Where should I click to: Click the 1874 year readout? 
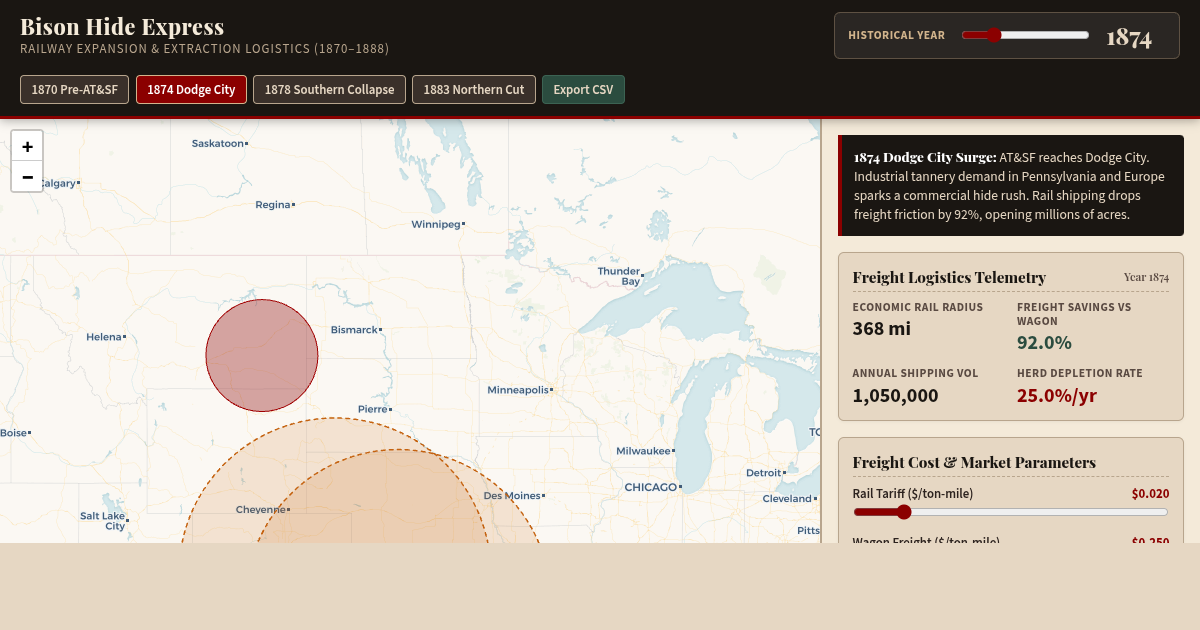1129,37
